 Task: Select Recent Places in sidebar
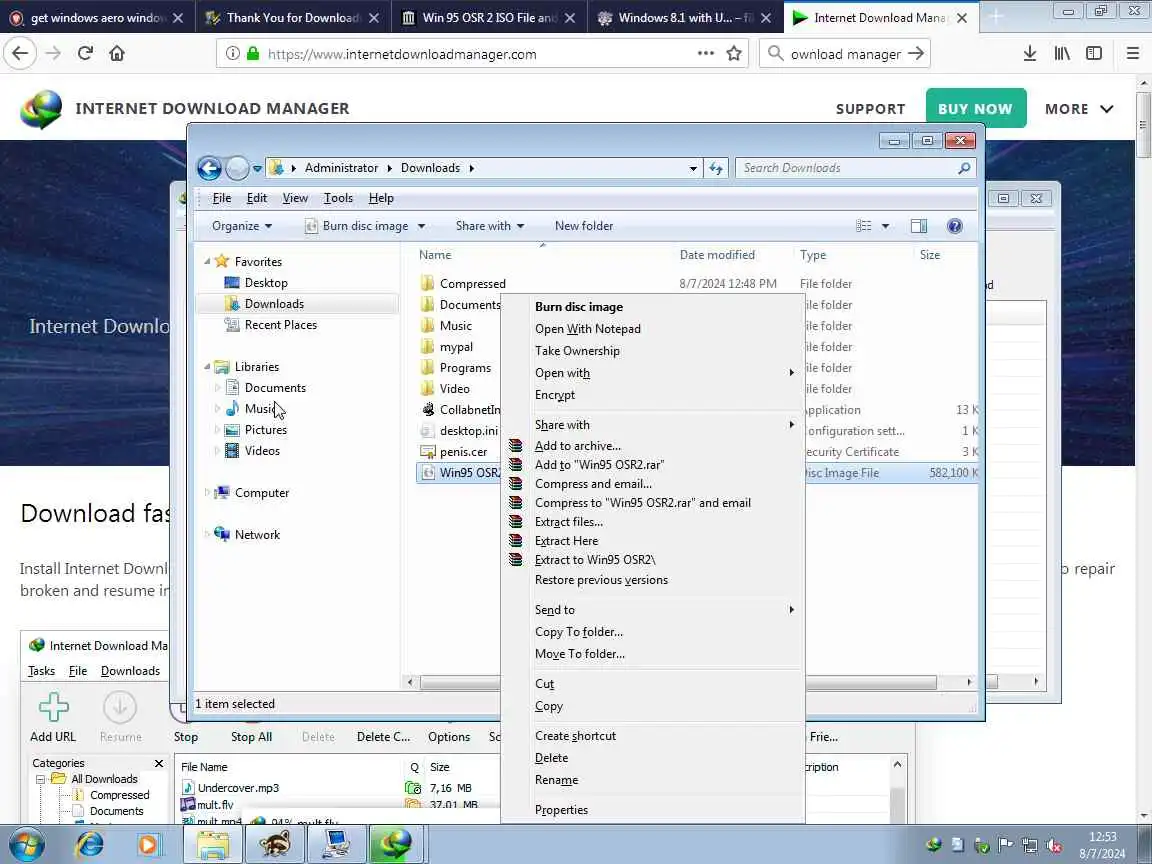point(281,325)
